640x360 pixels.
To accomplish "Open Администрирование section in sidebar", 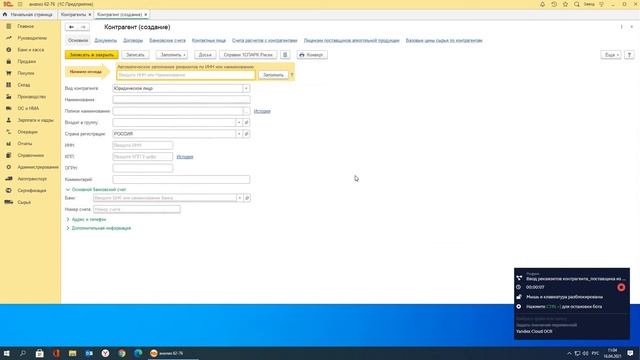I will pos(38,167).
